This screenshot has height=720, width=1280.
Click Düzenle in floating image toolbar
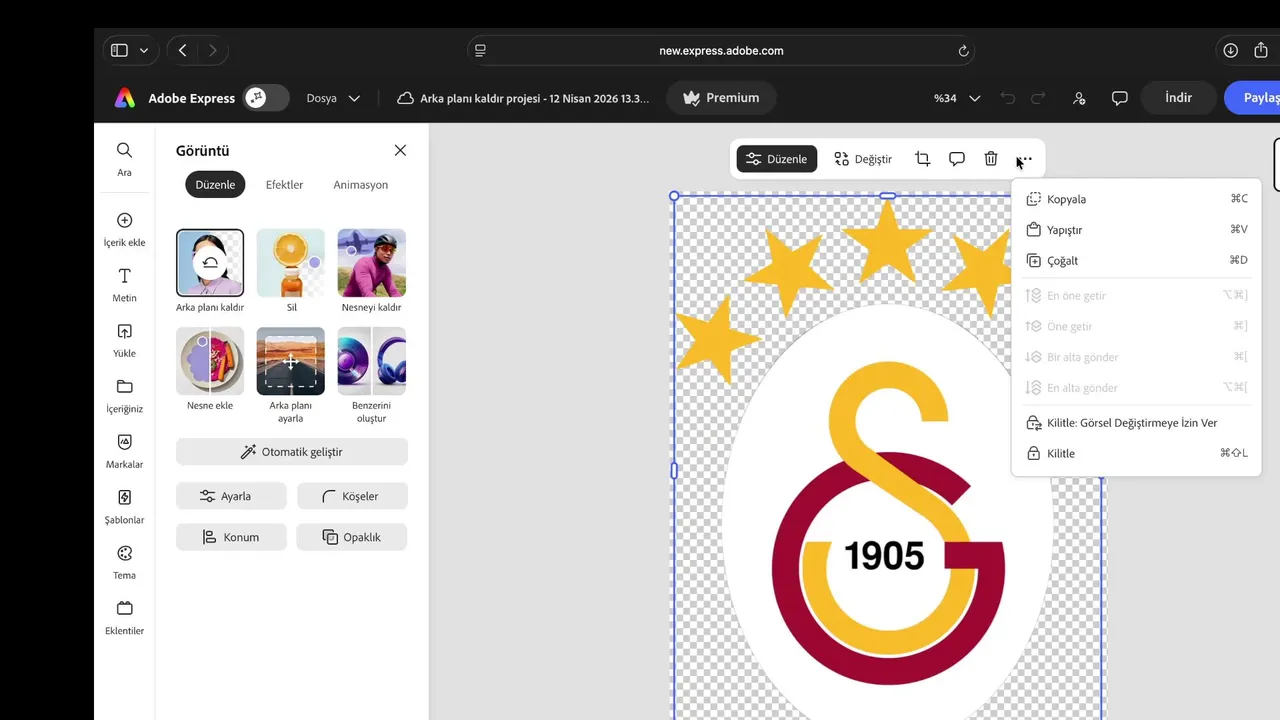[777, 159]
